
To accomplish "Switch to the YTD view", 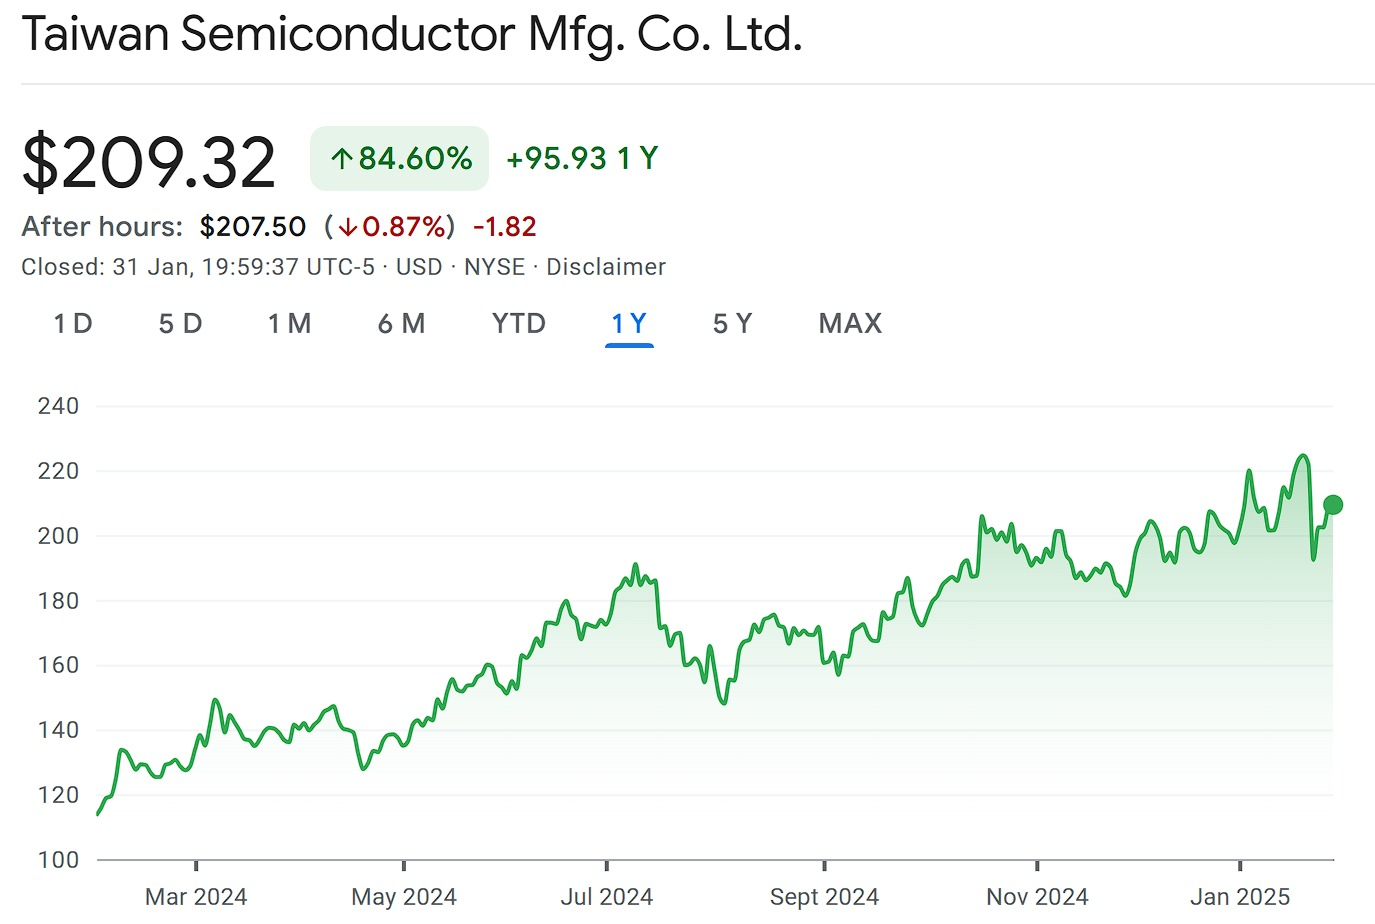I will point(517,323).
